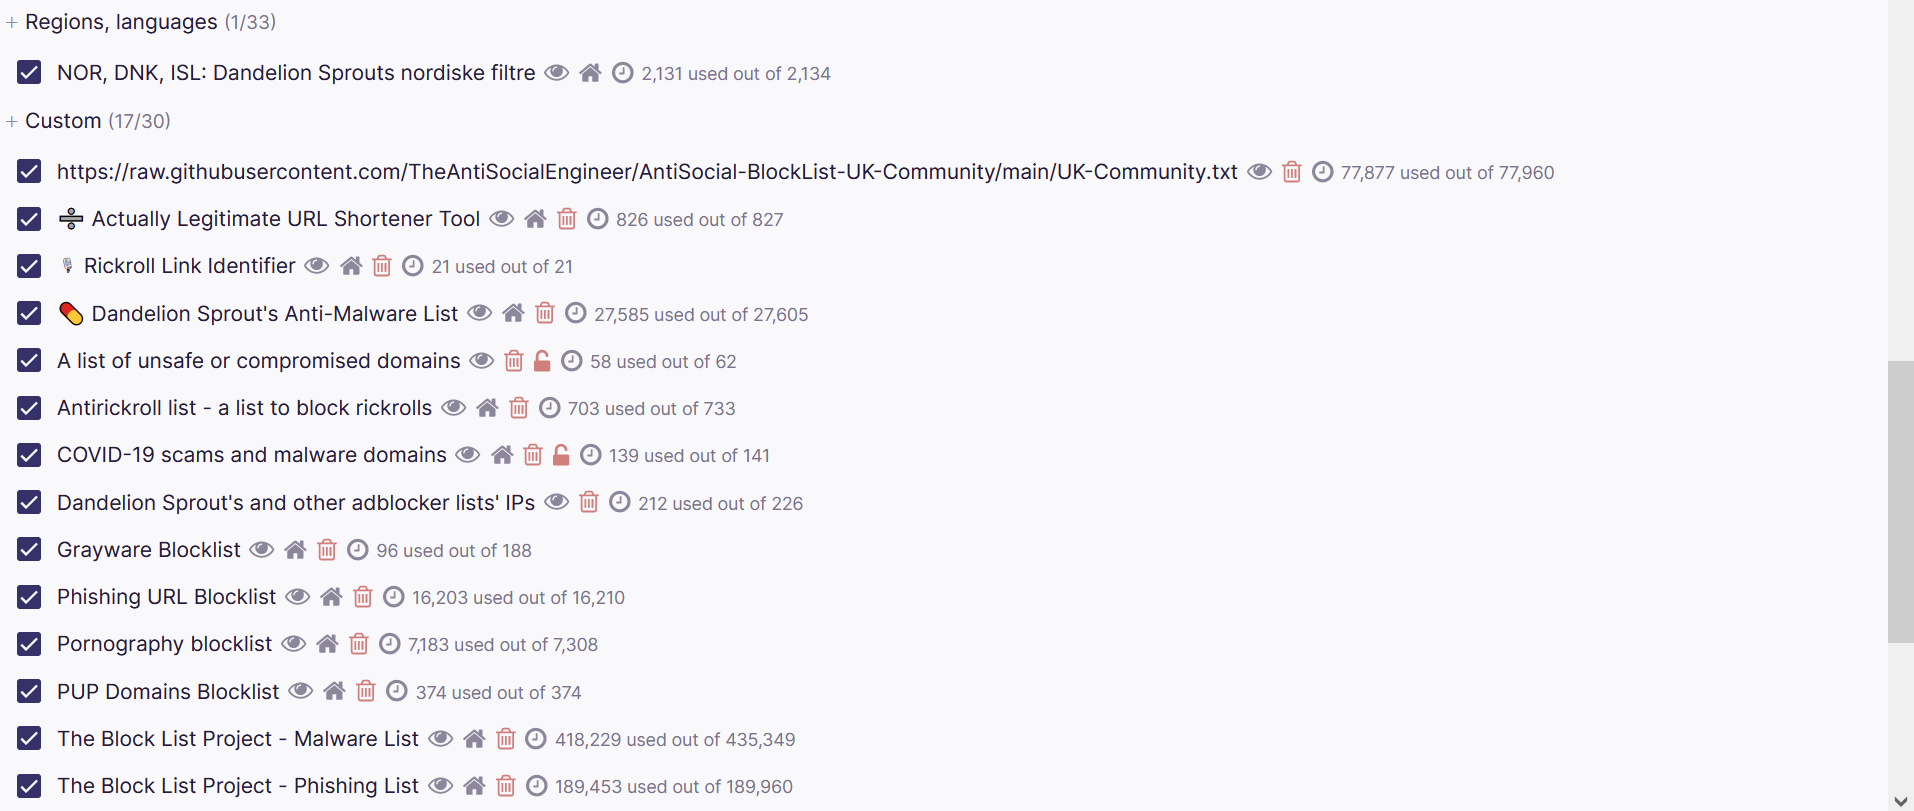
Task: Click padlock icon on unsafe or compromised domains list
Action: [543, 360]
